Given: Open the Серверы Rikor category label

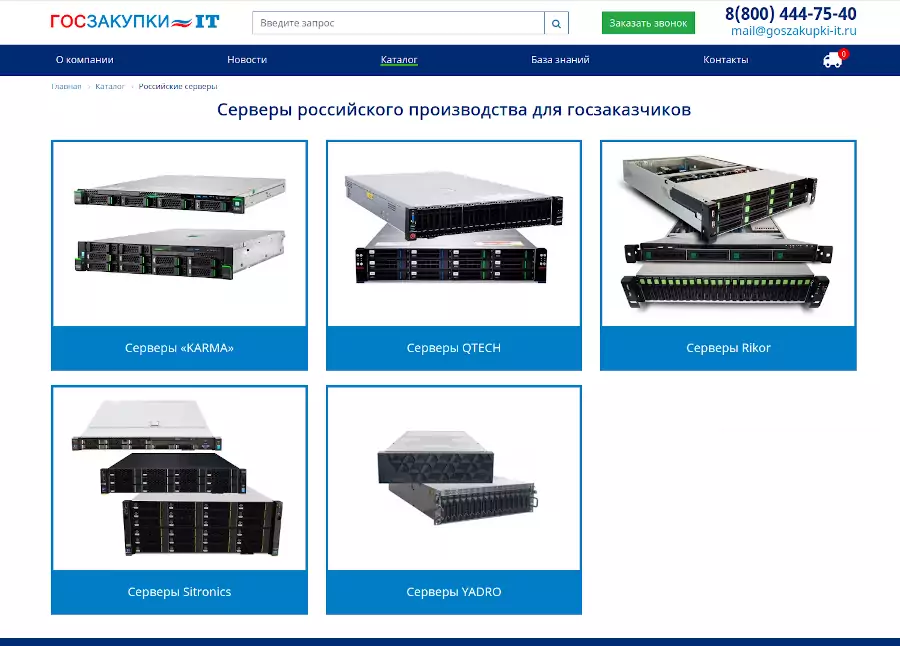Looking at the screenshot, I should 728,348.
